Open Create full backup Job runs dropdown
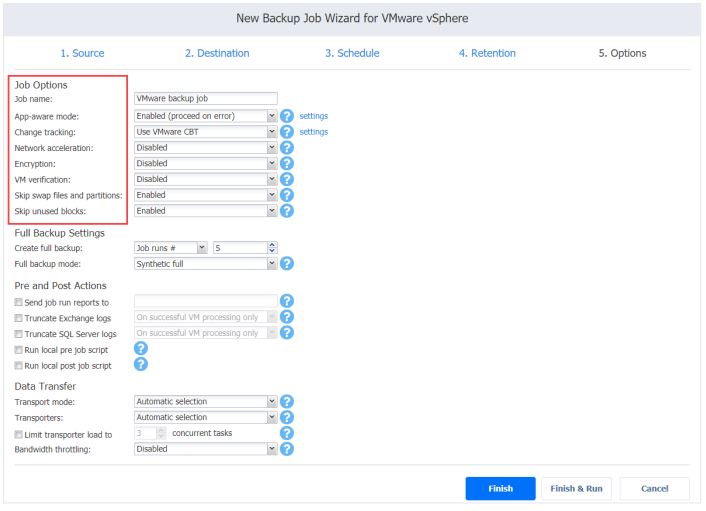This screenshot has height=511, width=706. point(171,248)
